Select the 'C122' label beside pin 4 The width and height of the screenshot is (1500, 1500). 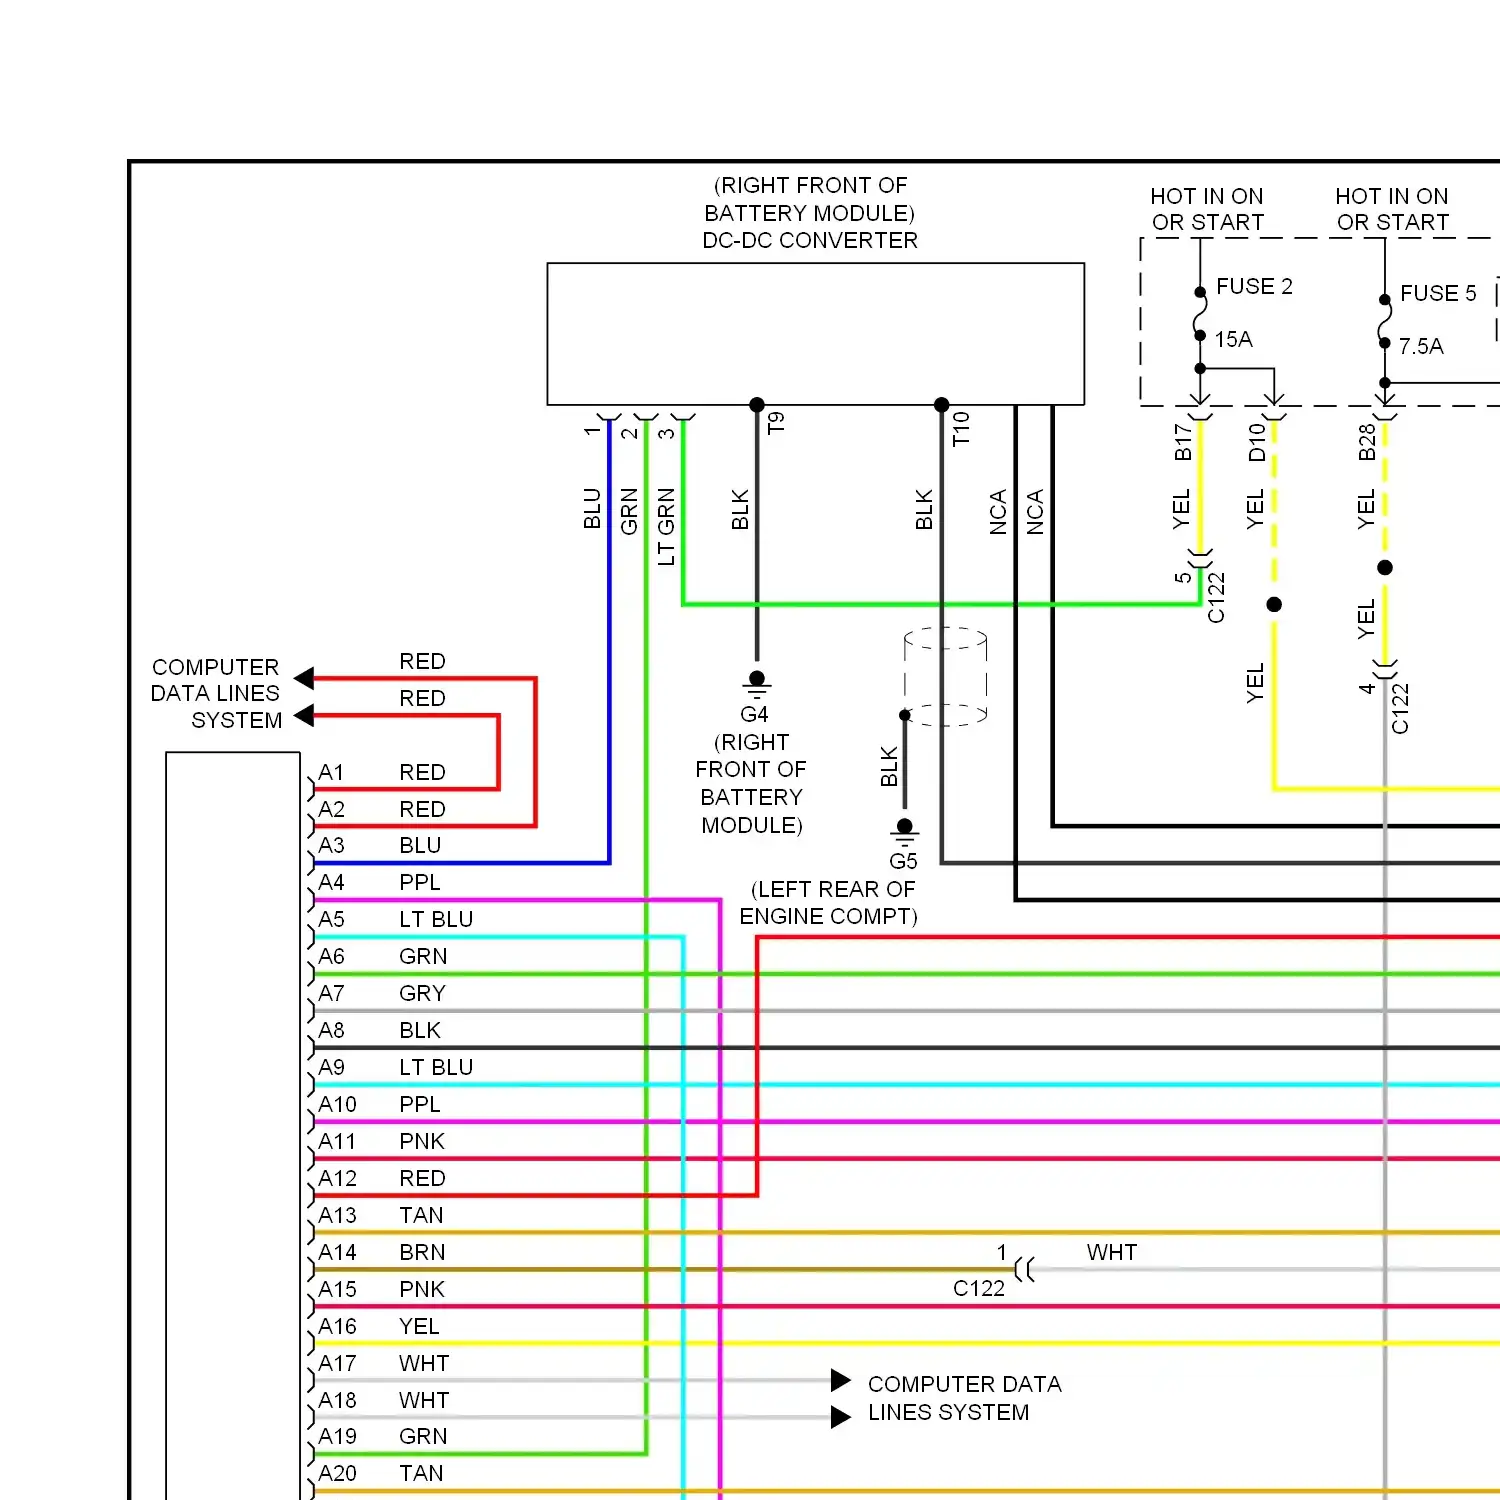pyautogui.click(x=1401, y=708)
